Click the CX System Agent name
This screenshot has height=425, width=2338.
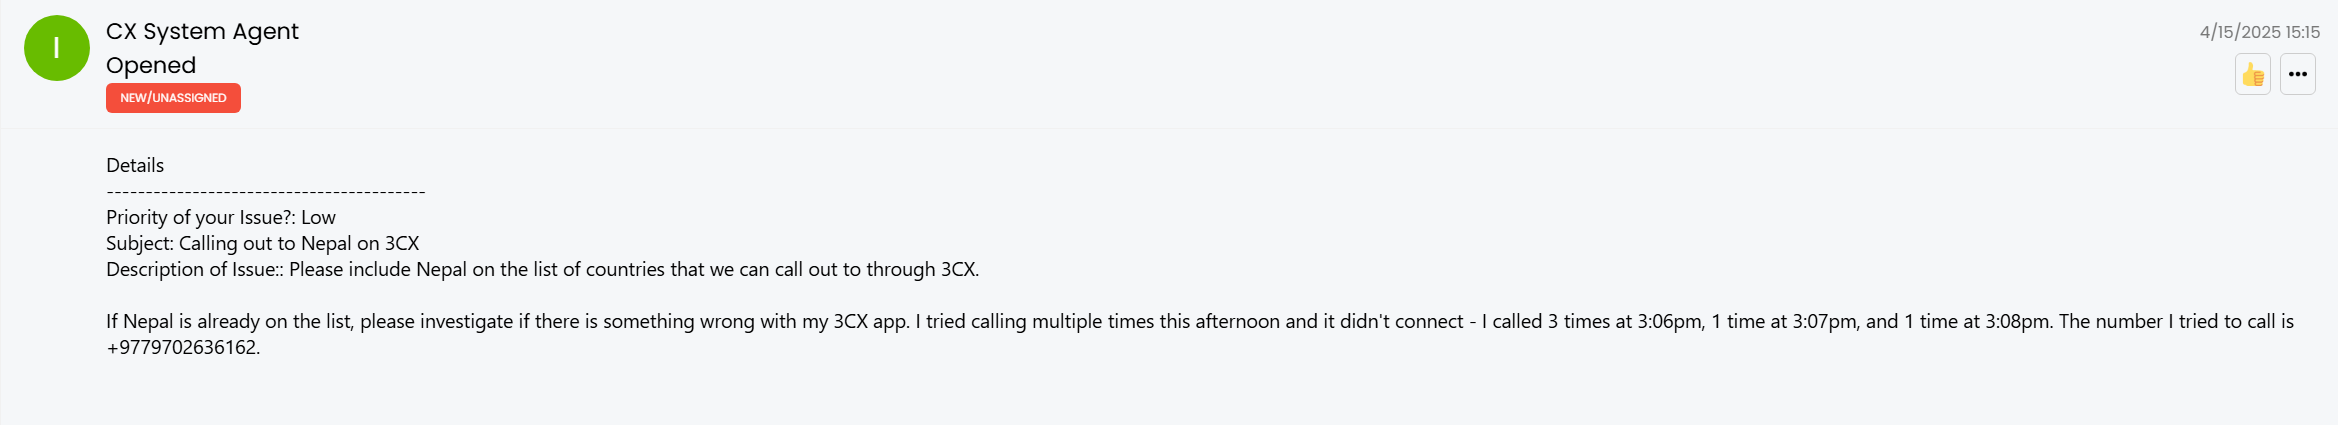click(x=202, y=31)
